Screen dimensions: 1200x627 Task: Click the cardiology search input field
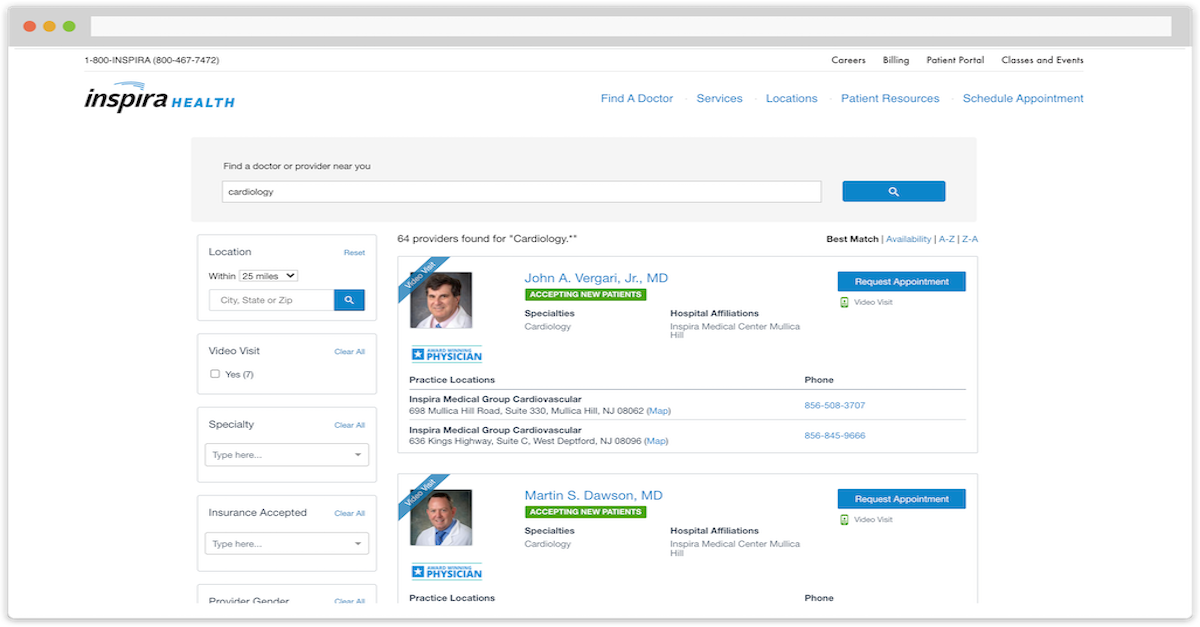click(521, 192)
